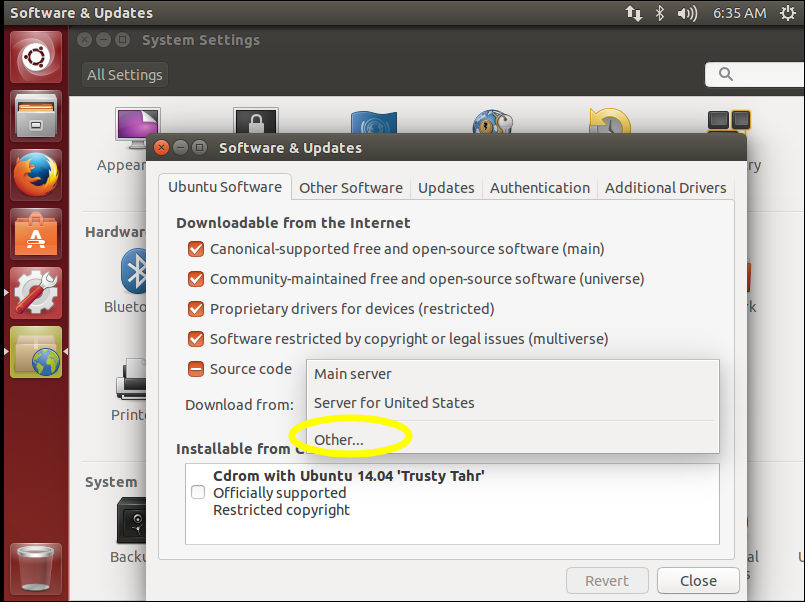Switch to the Additional Drivers tab
Viewport: 805px width, 602px height.
point(665,188)
